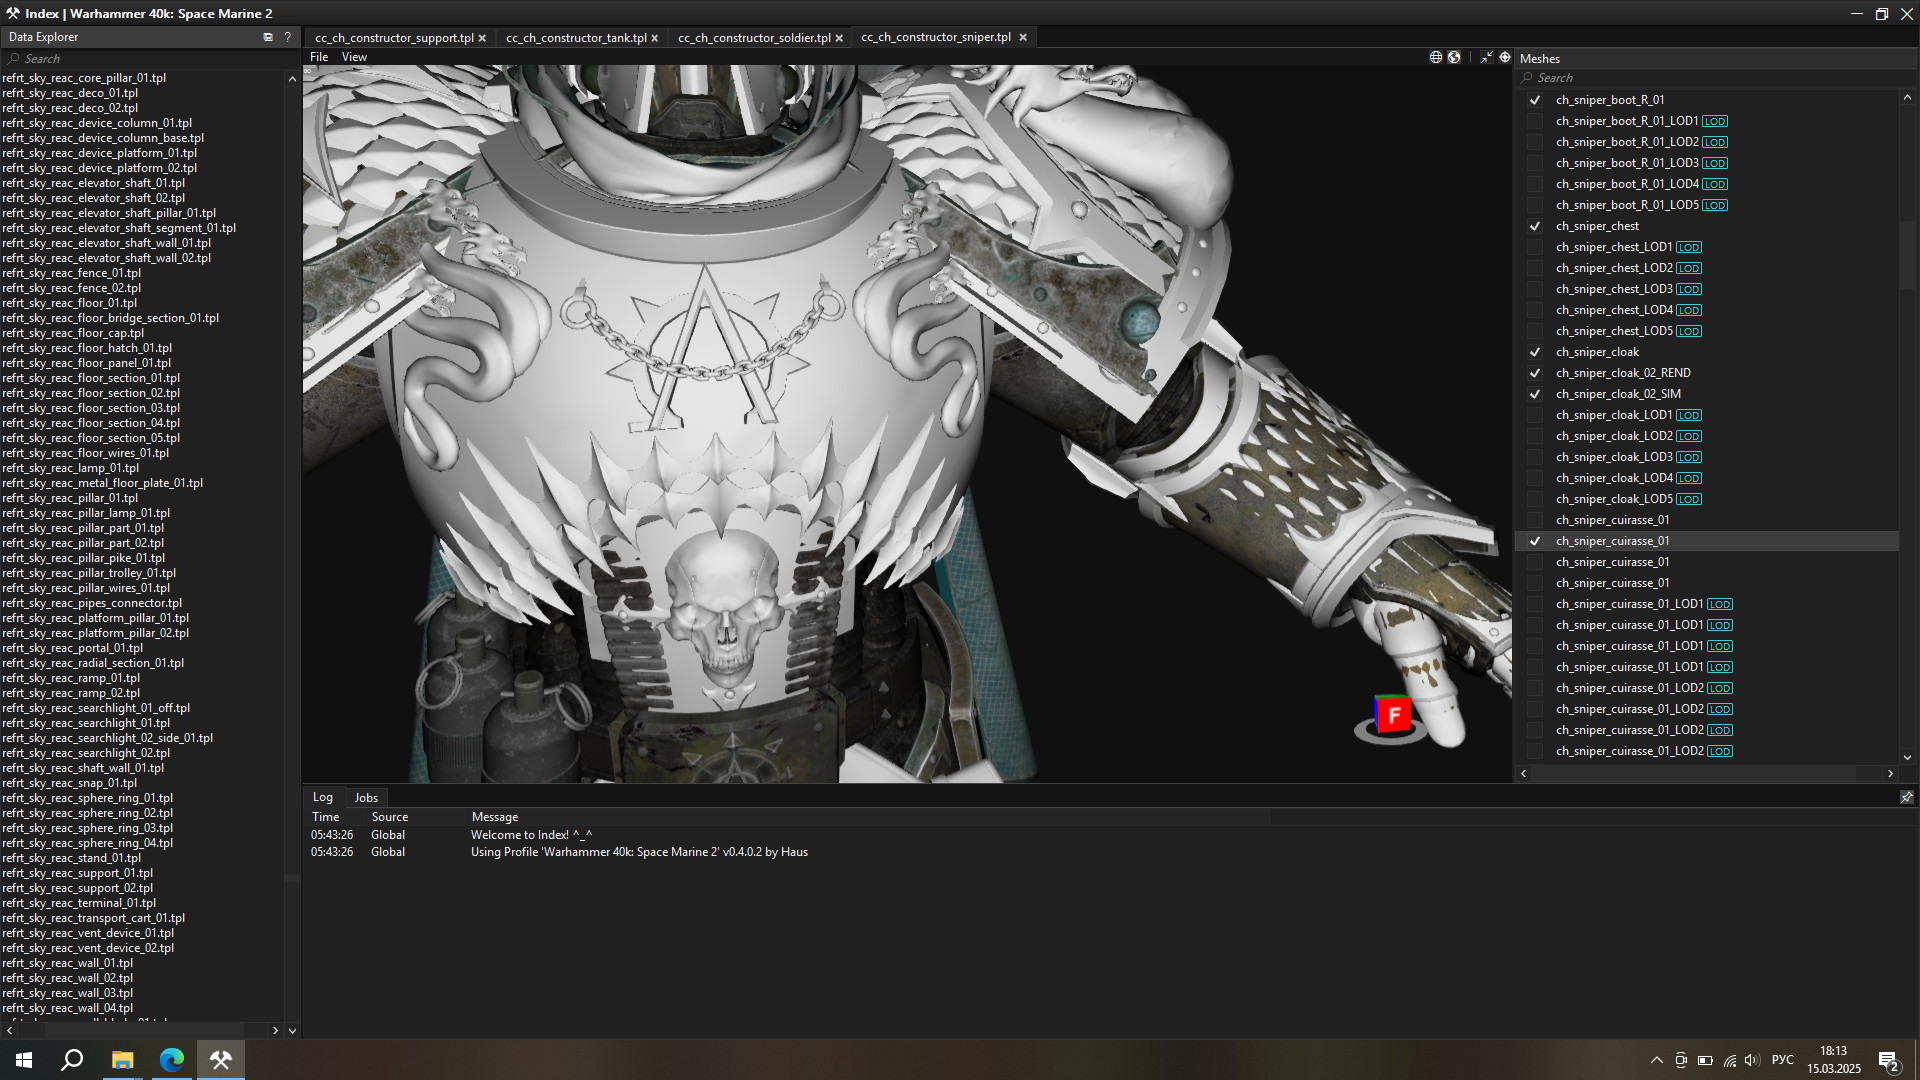This screenshot has height=1080, width=1920.
Task: Enable the ch_sniper_chest_LOD4 mesh checkbox
Action: point(1534,310)
